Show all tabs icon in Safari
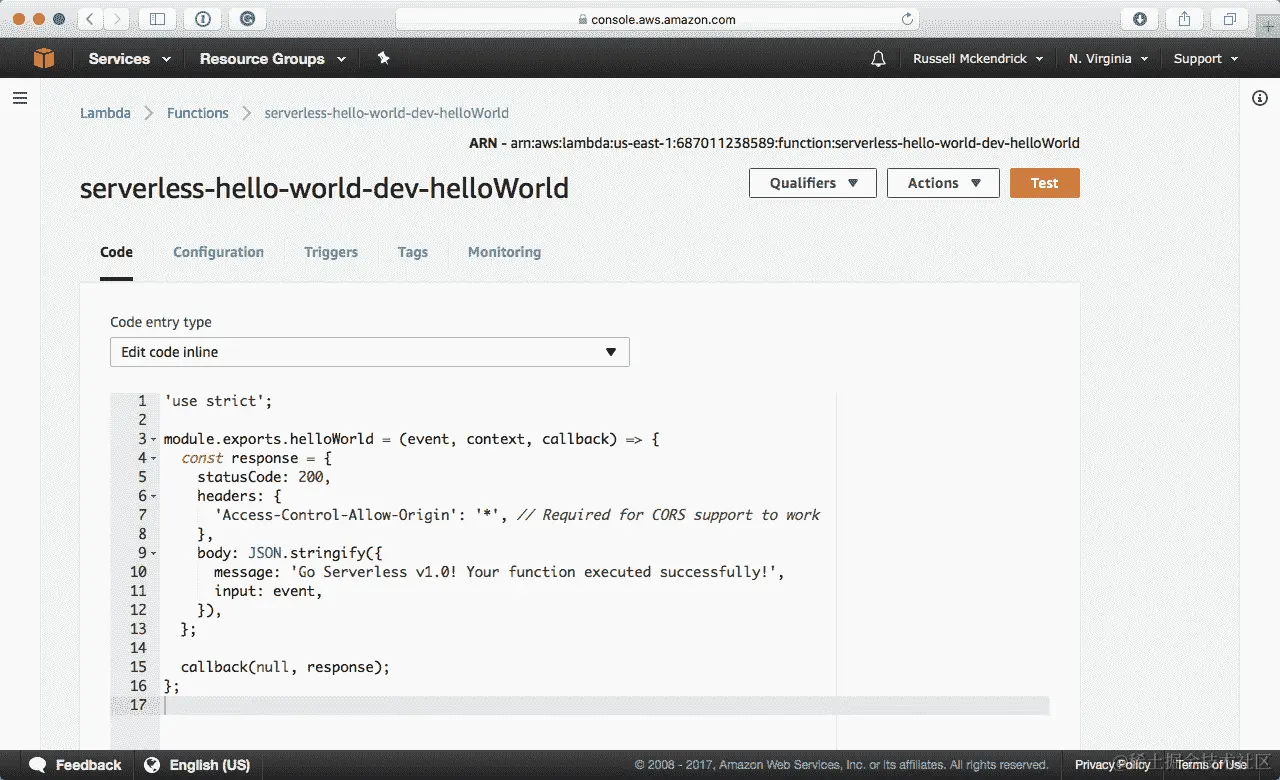 click(x=1229, y=19)
